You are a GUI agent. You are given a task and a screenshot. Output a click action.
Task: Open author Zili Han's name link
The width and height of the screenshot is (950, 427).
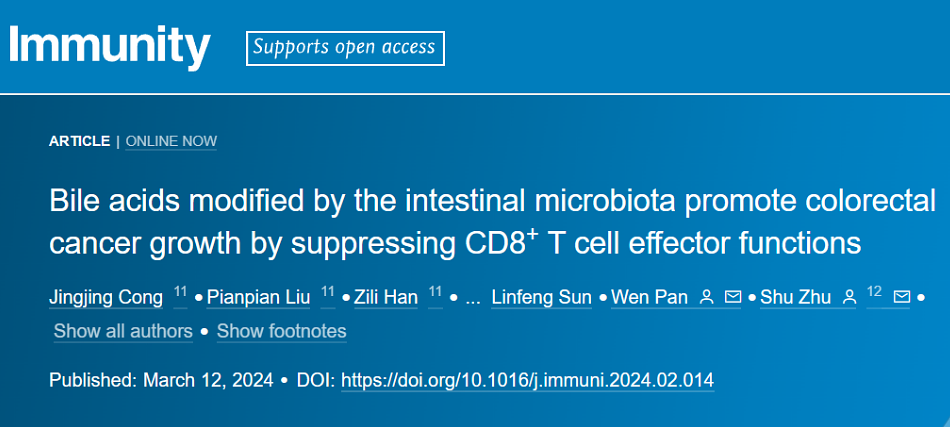click(x=385, y=297)
